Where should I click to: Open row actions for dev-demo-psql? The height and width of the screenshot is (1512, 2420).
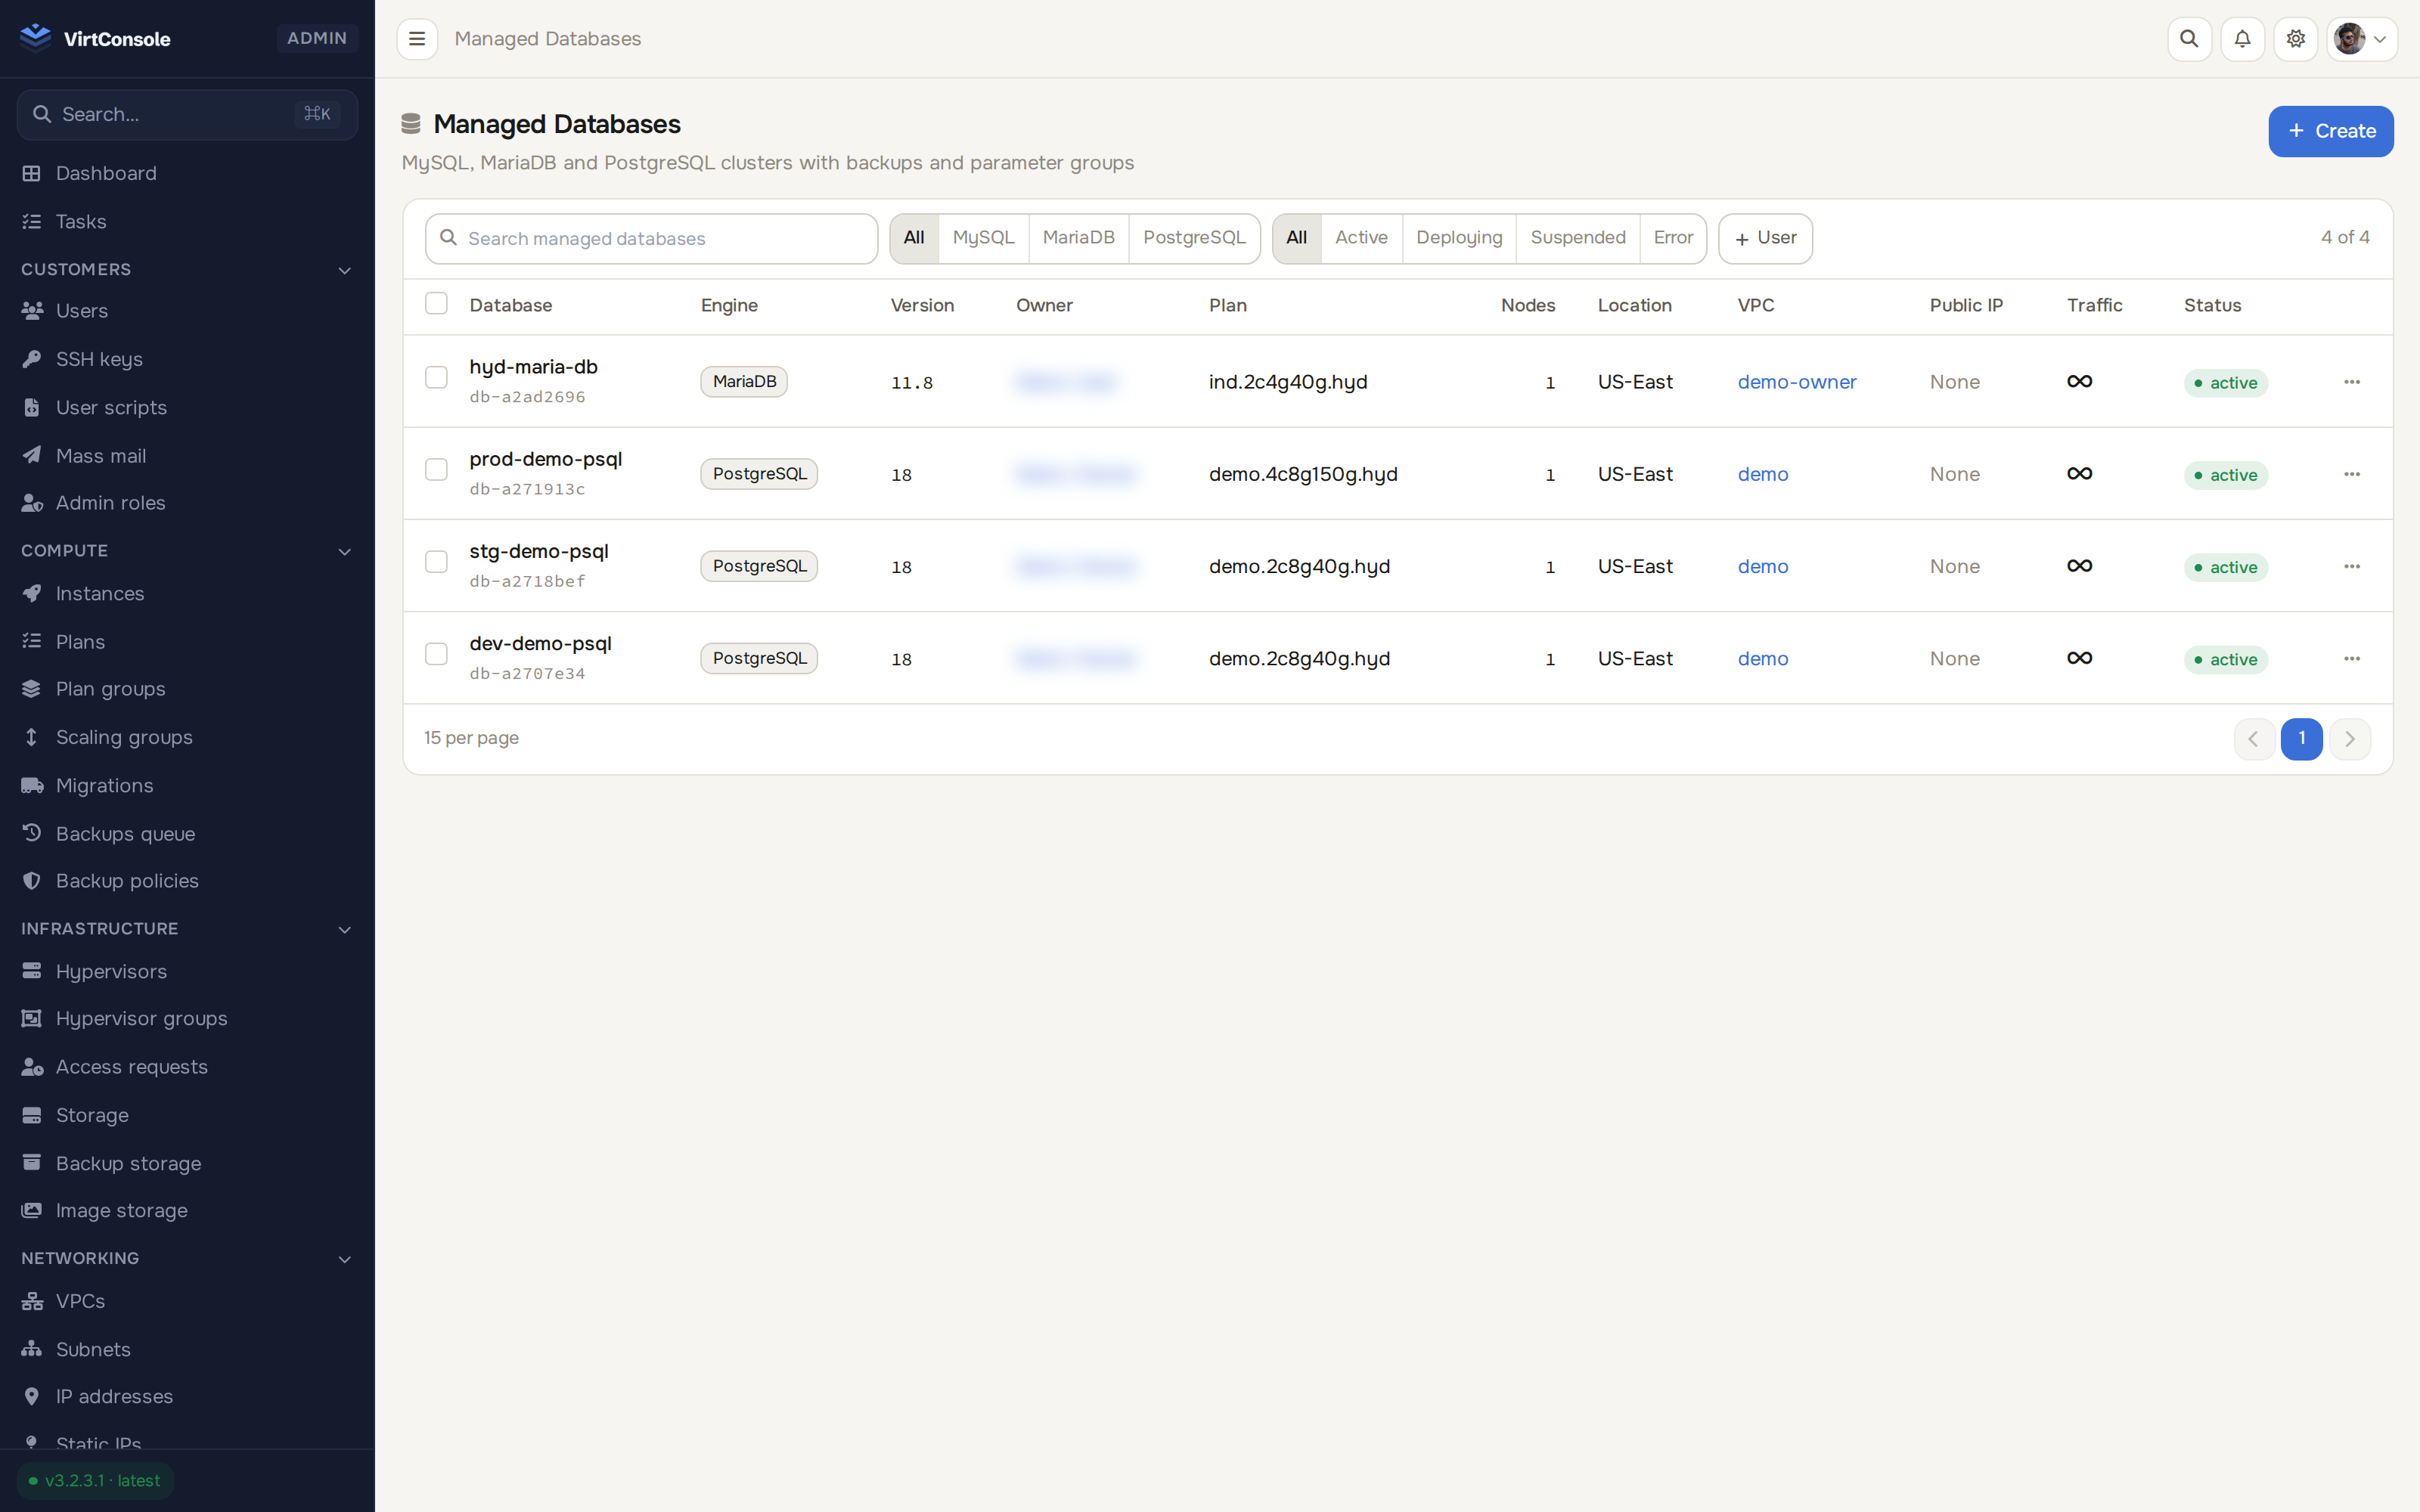2352,658
